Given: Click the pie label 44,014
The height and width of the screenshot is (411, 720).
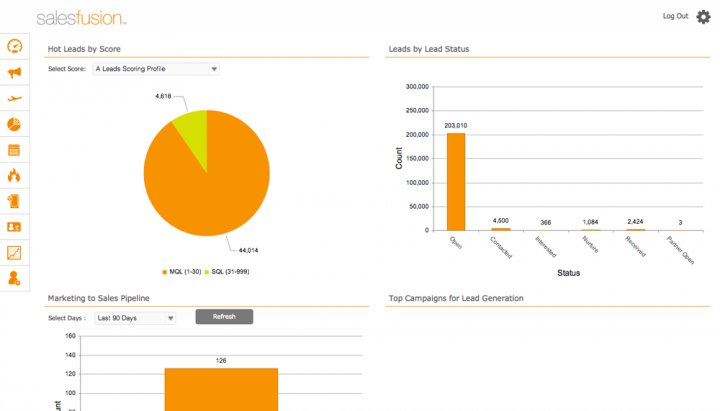Looking at the screenshot, I should [248, 250].
